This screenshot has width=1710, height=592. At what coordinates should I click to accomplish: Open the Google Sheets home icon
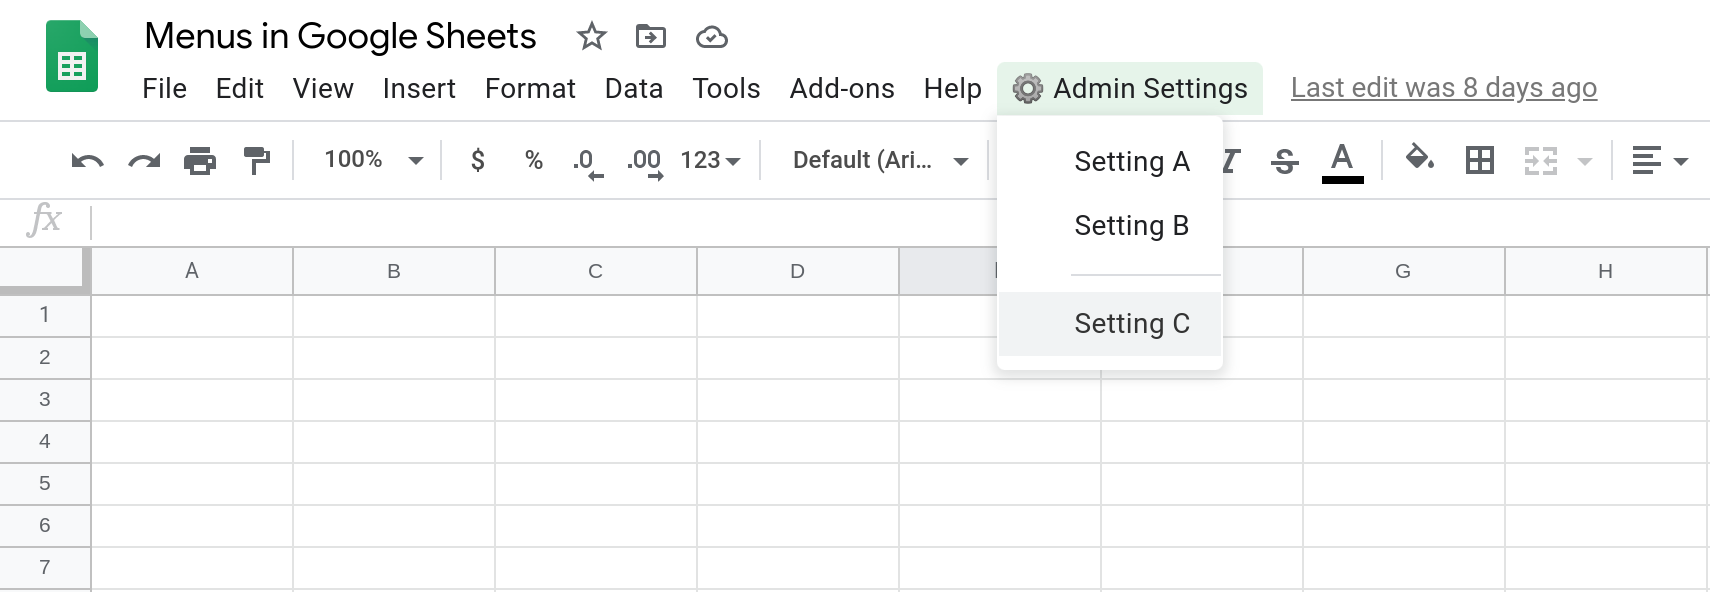[72, 58]
